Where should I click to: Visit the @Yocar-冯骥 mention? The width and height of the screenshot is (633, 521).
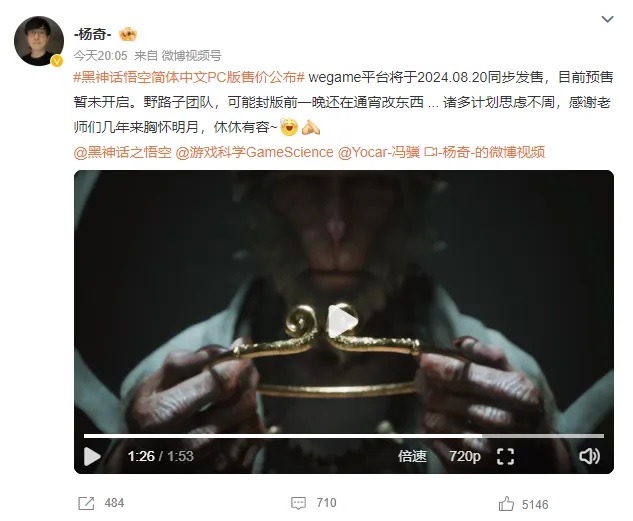(379, 152)
